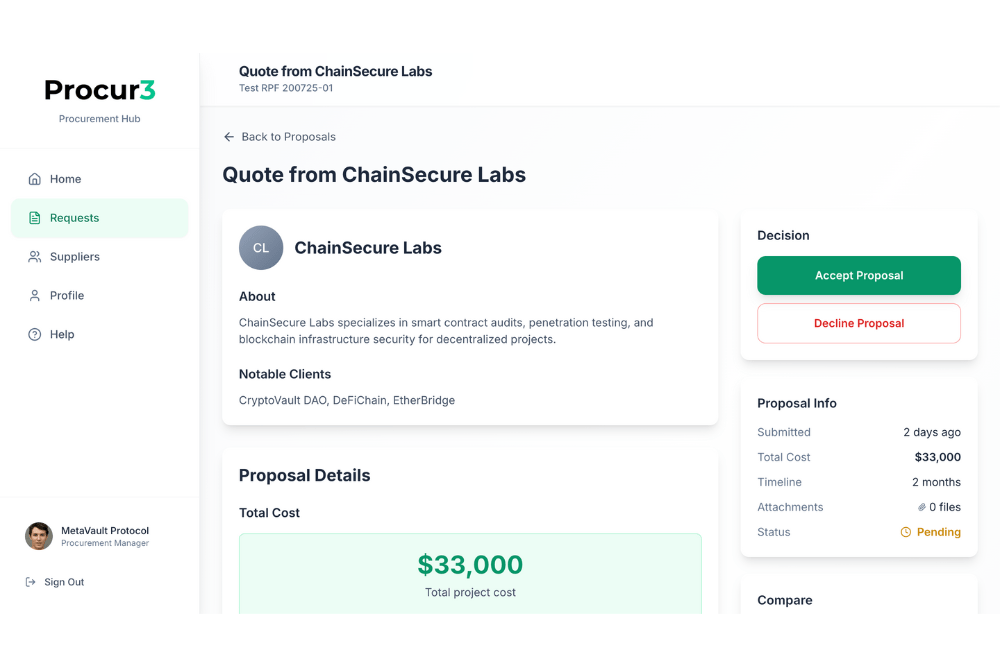Click the Pending clock status icon
The height and width of the screenshot is (667, 1000).
coord(906,532)
